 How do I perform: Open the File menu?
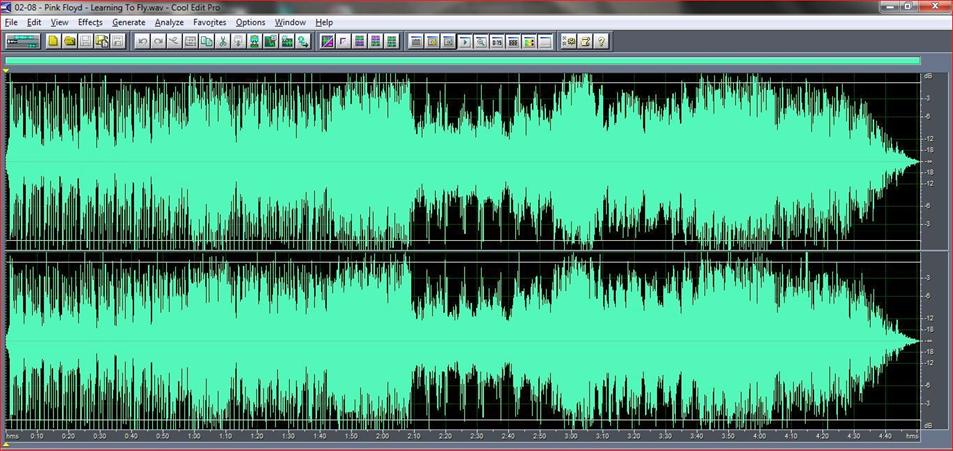pos(11,22)
